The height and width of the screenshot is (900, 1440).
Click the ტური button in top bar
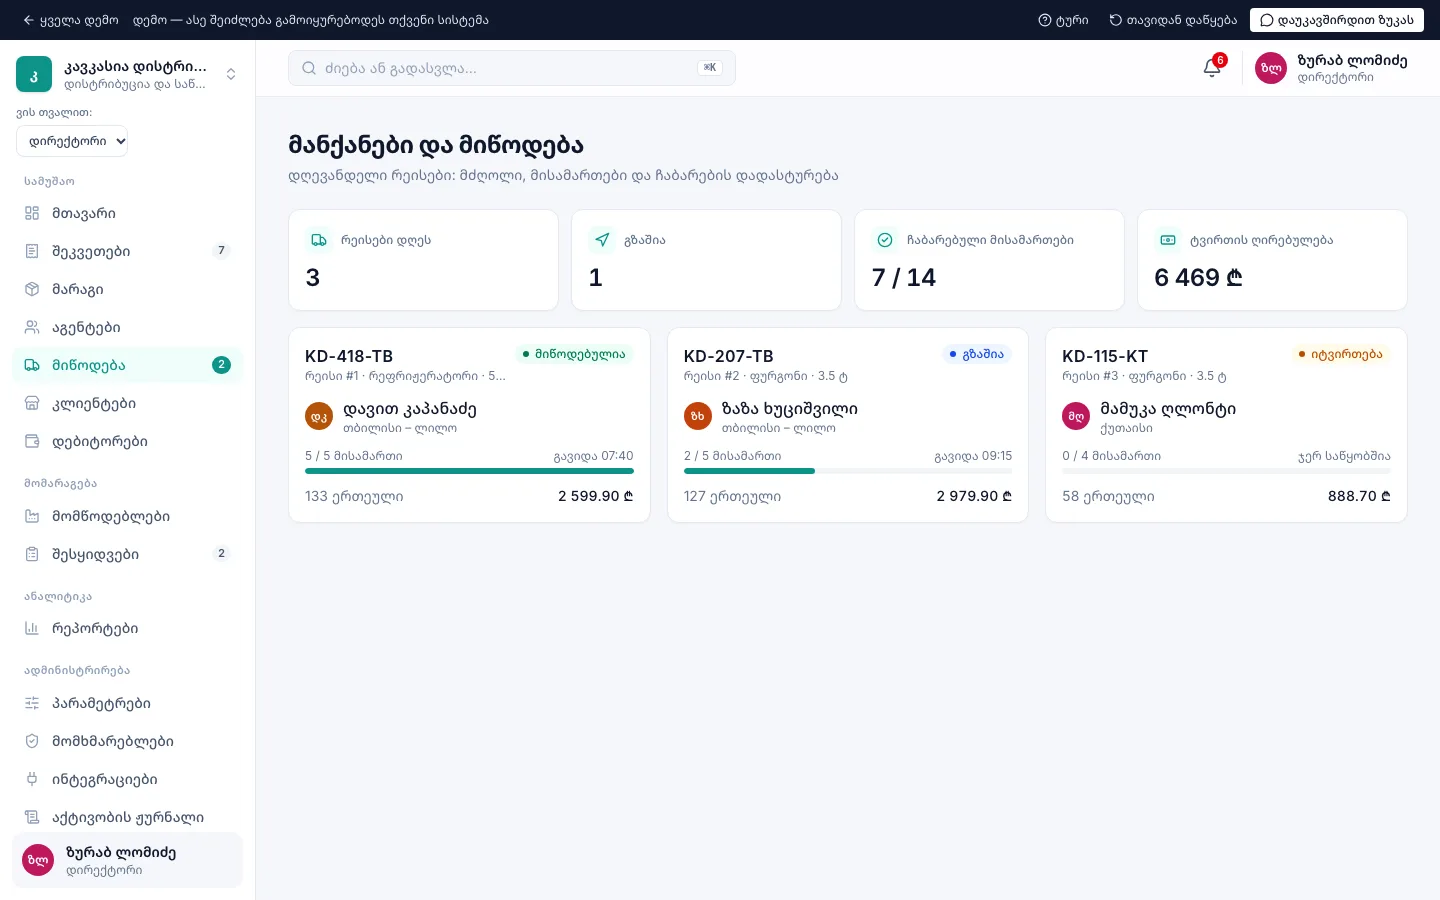click(x=1063, y=20)
